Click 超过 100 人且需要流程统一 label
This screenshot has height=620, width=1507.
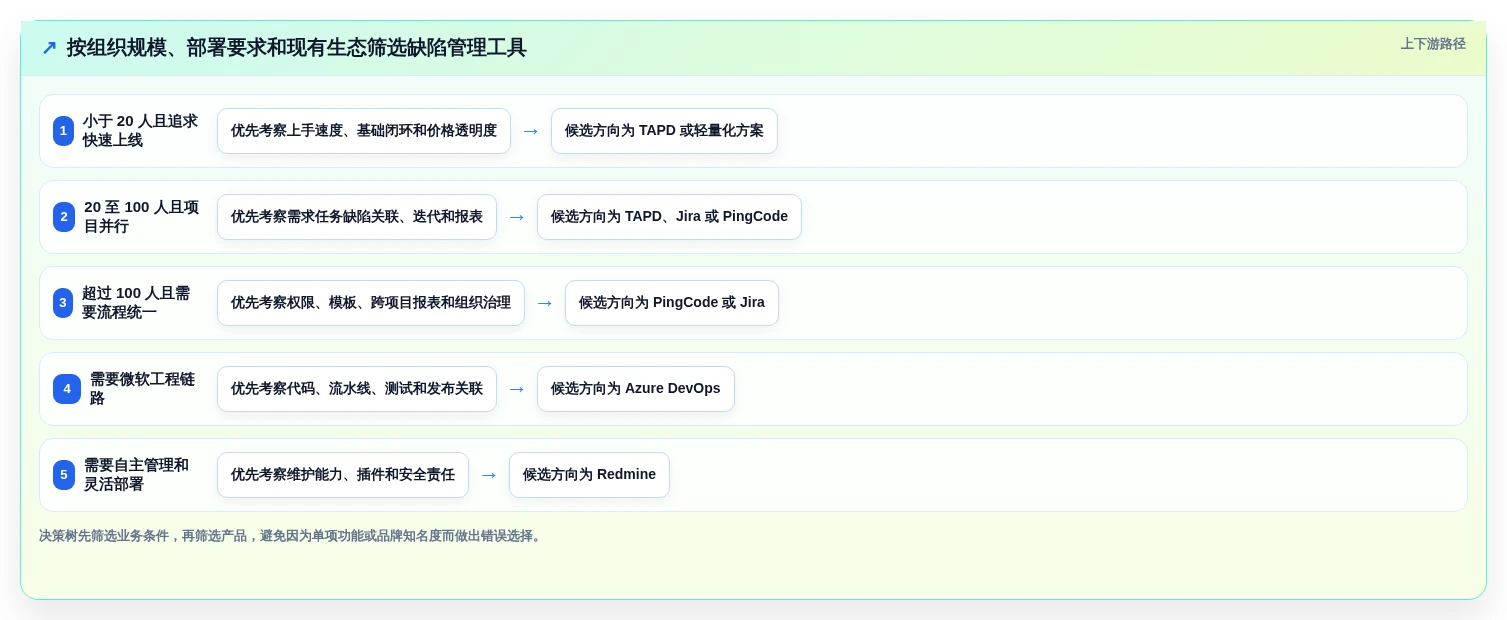point(137,303)
